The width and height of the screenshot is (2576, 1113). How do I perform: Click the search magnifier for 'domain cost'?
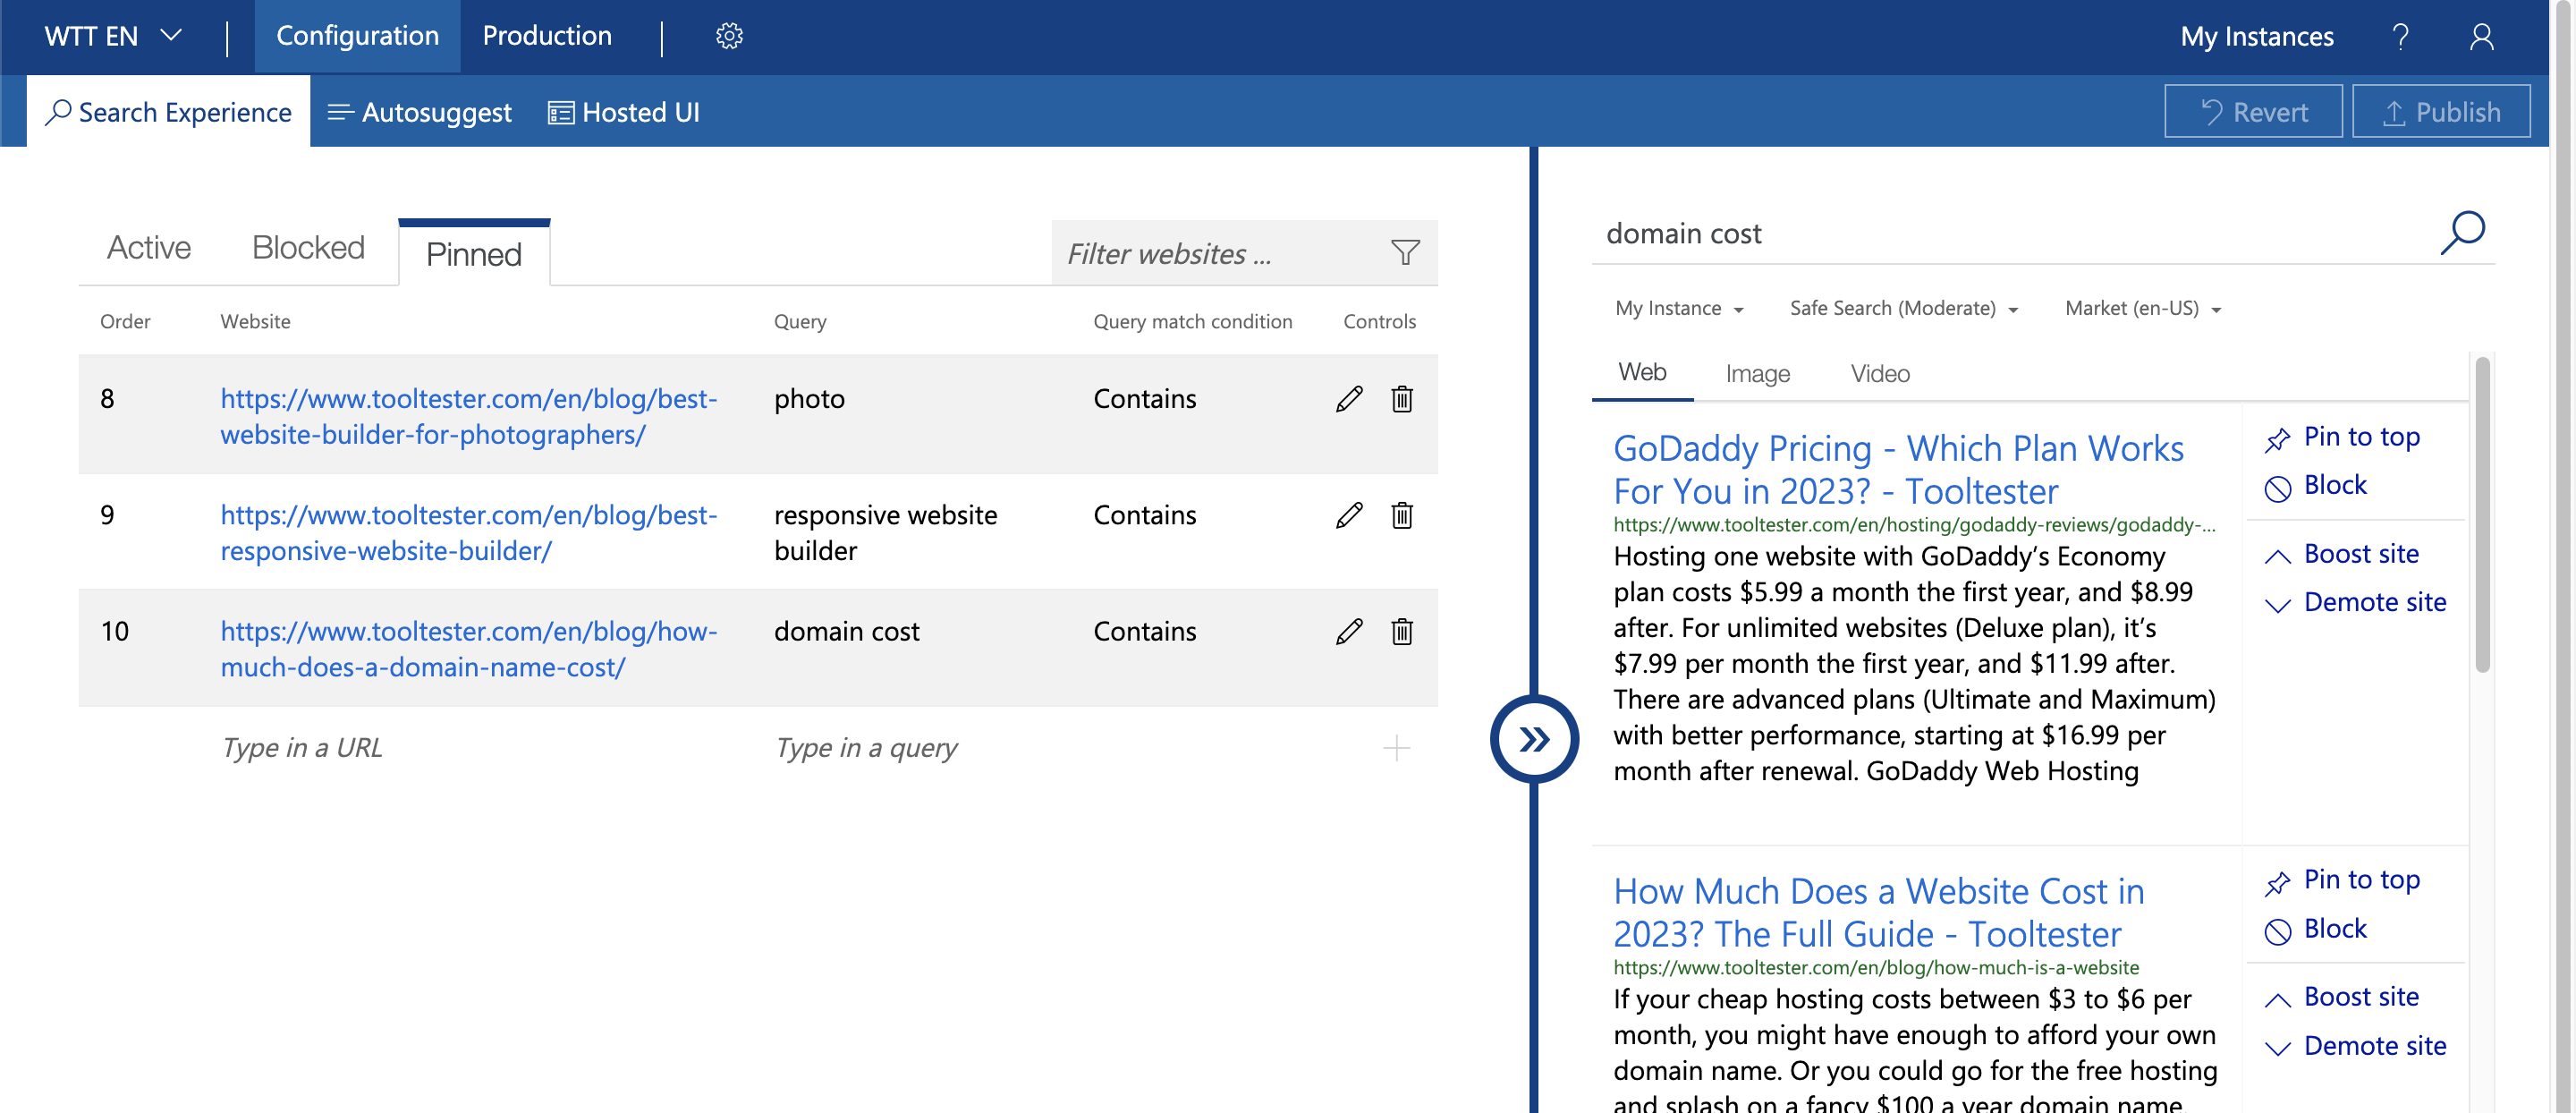click(x=2463, y=232)
